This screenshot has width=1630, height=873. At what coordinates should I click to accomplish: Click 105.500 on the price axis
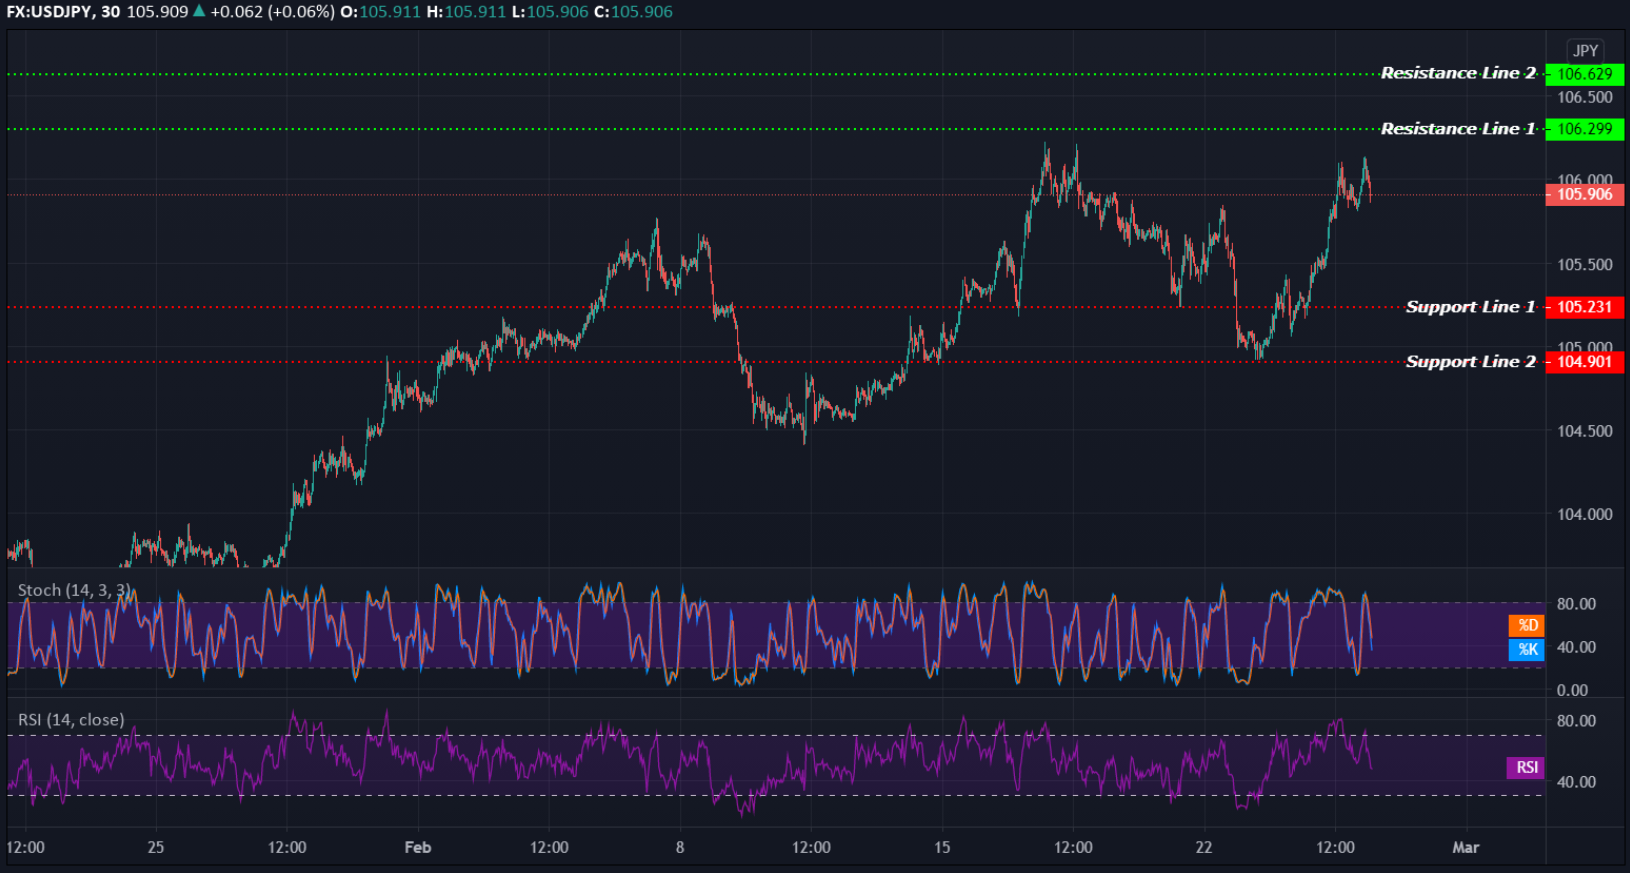pyautogui.click(x=1585, y=265)
